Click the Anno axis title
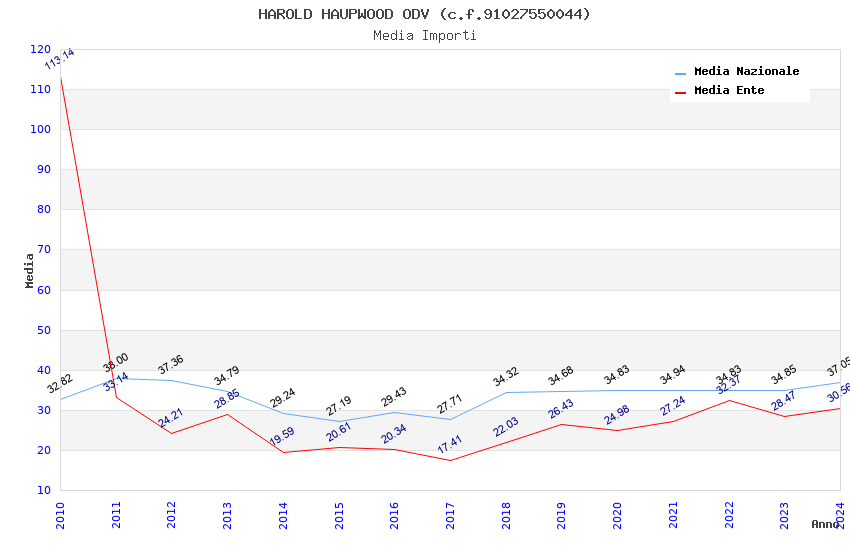The height and width of the screenshot is (550, 850). point(825,524)
